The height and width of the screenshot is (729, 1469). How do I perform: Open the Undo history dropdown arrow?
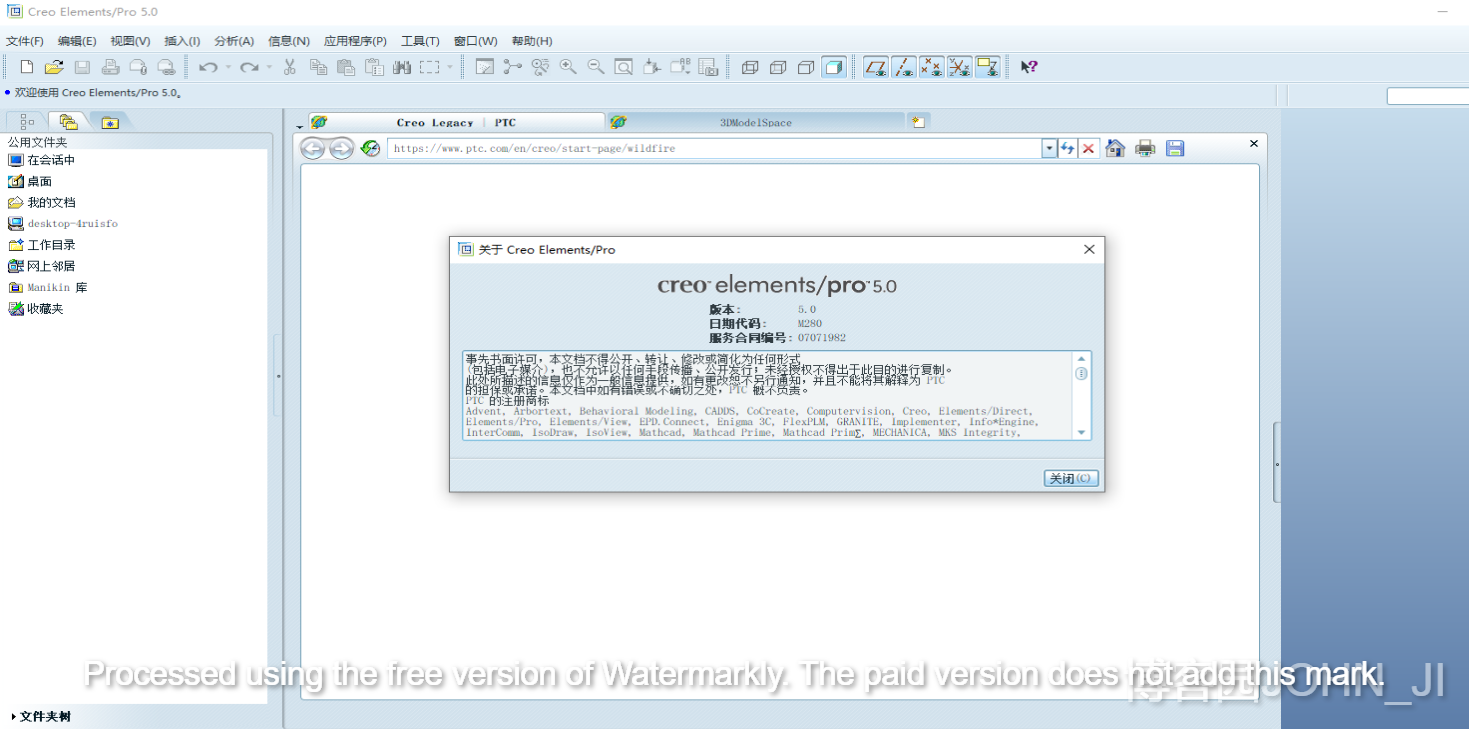[227, 67]
